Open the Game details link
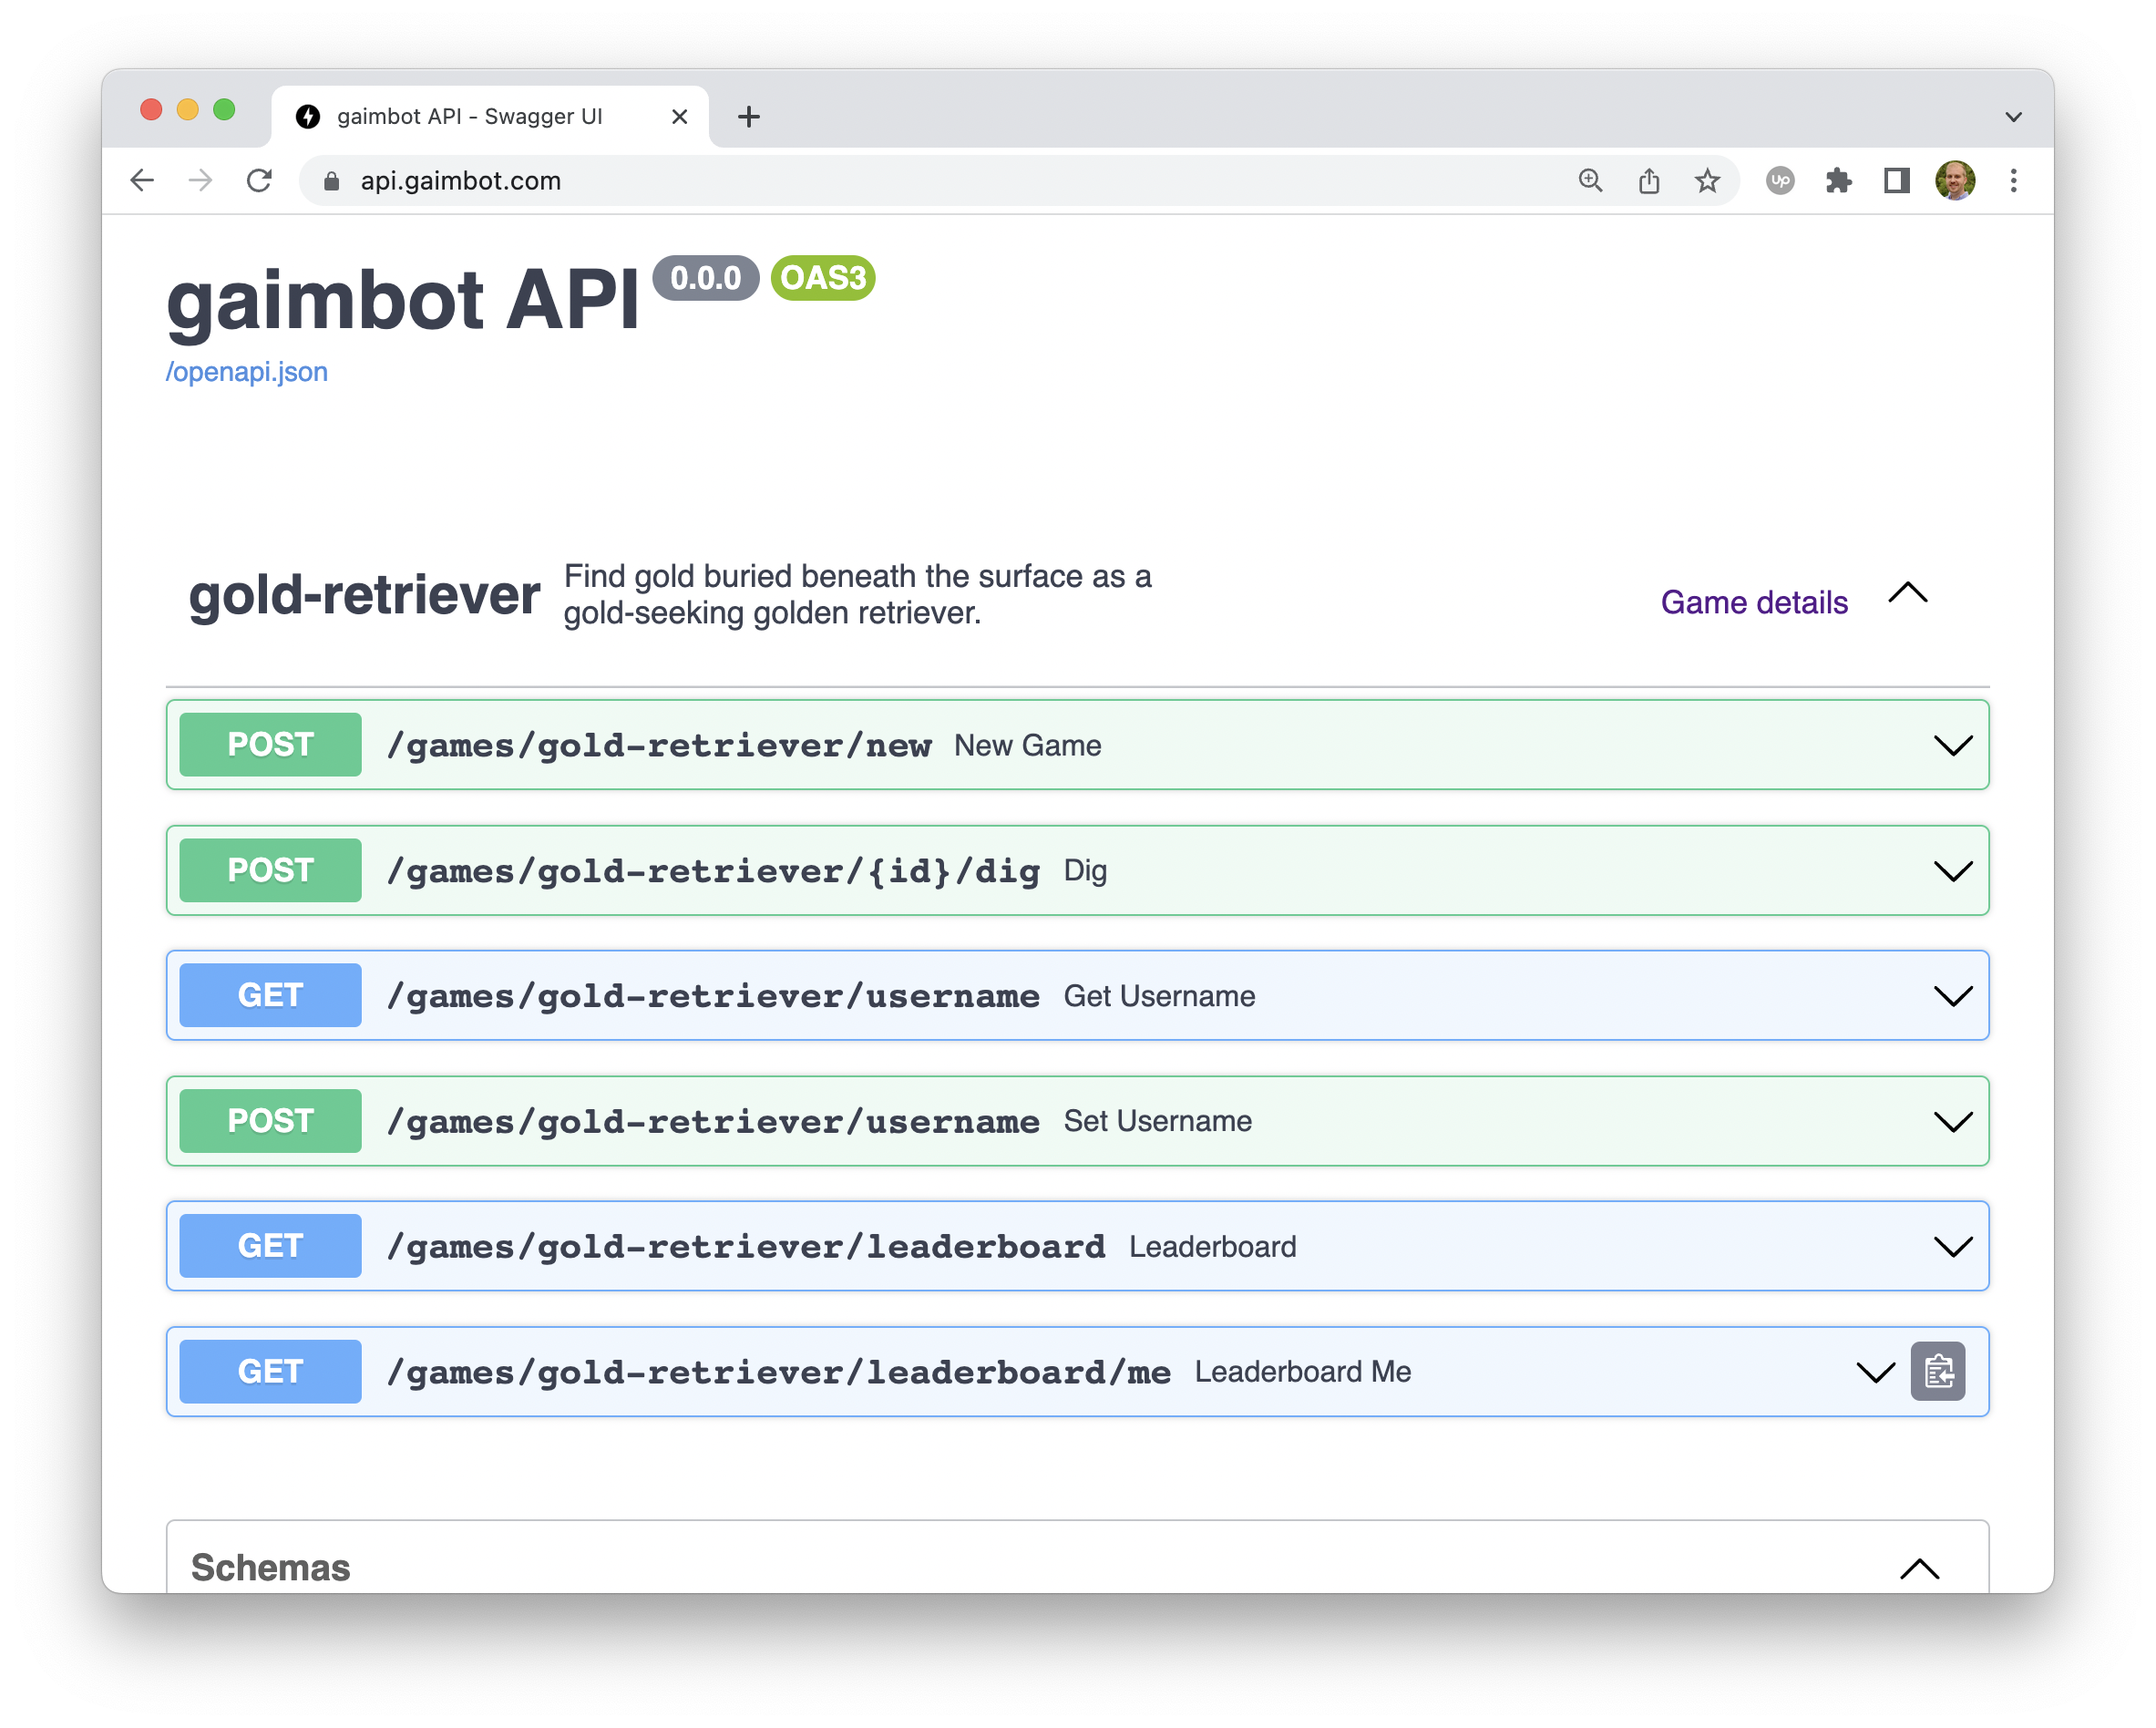The image size is (2156, 1728). [x=1754, y=602]
